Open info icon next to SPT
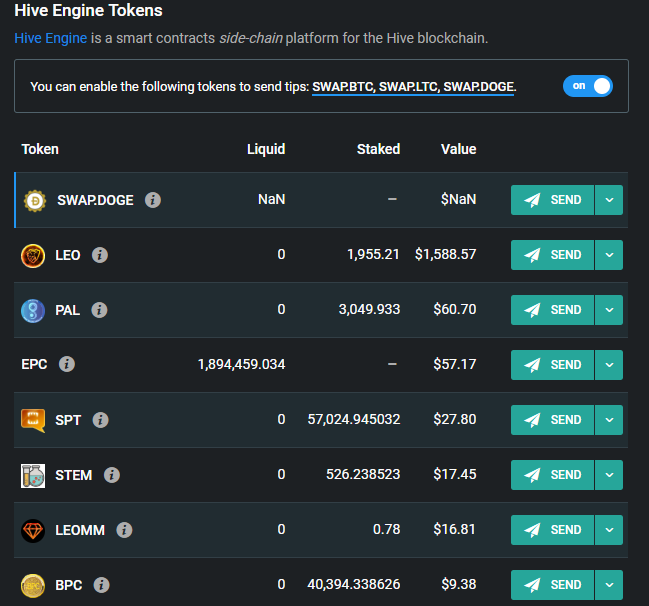 (101, 420)
